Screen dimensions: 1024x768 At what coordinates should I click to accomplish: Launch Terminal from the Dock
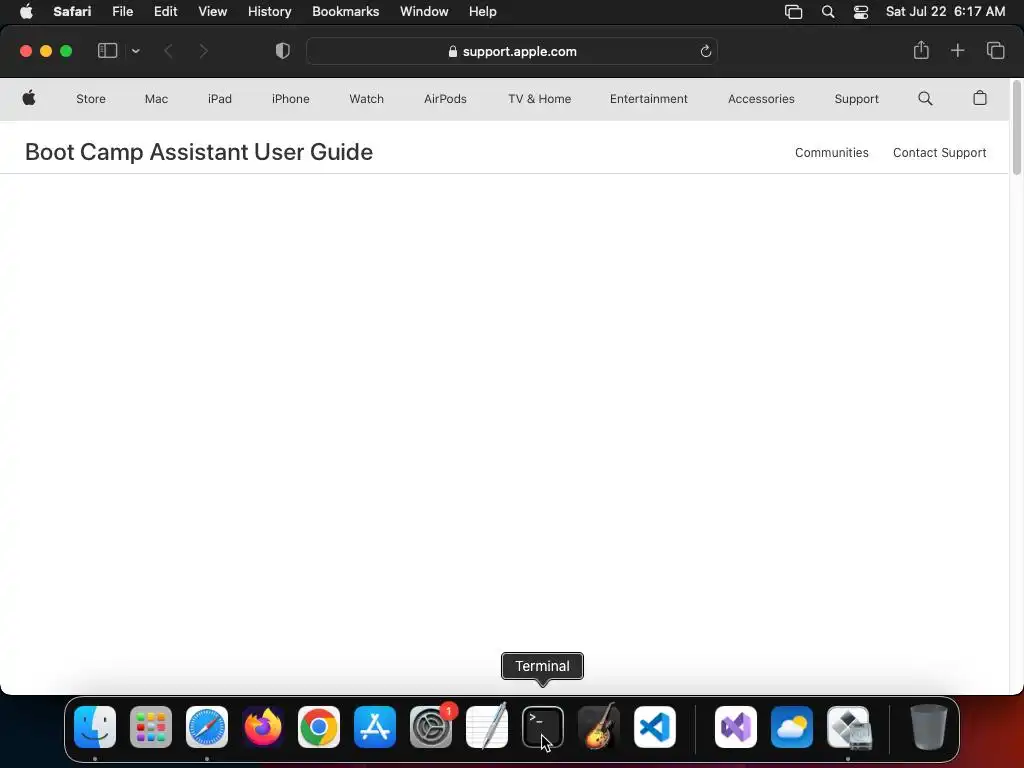point(543,726)
